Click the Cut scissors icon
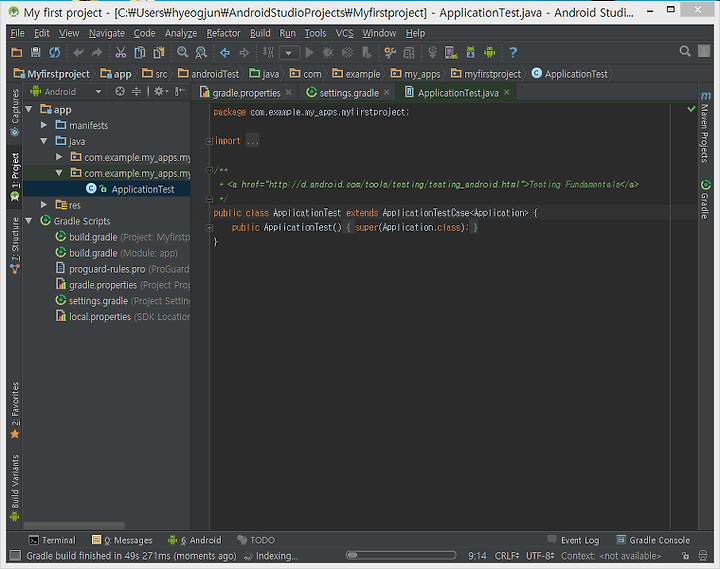 tap(120, 52)
